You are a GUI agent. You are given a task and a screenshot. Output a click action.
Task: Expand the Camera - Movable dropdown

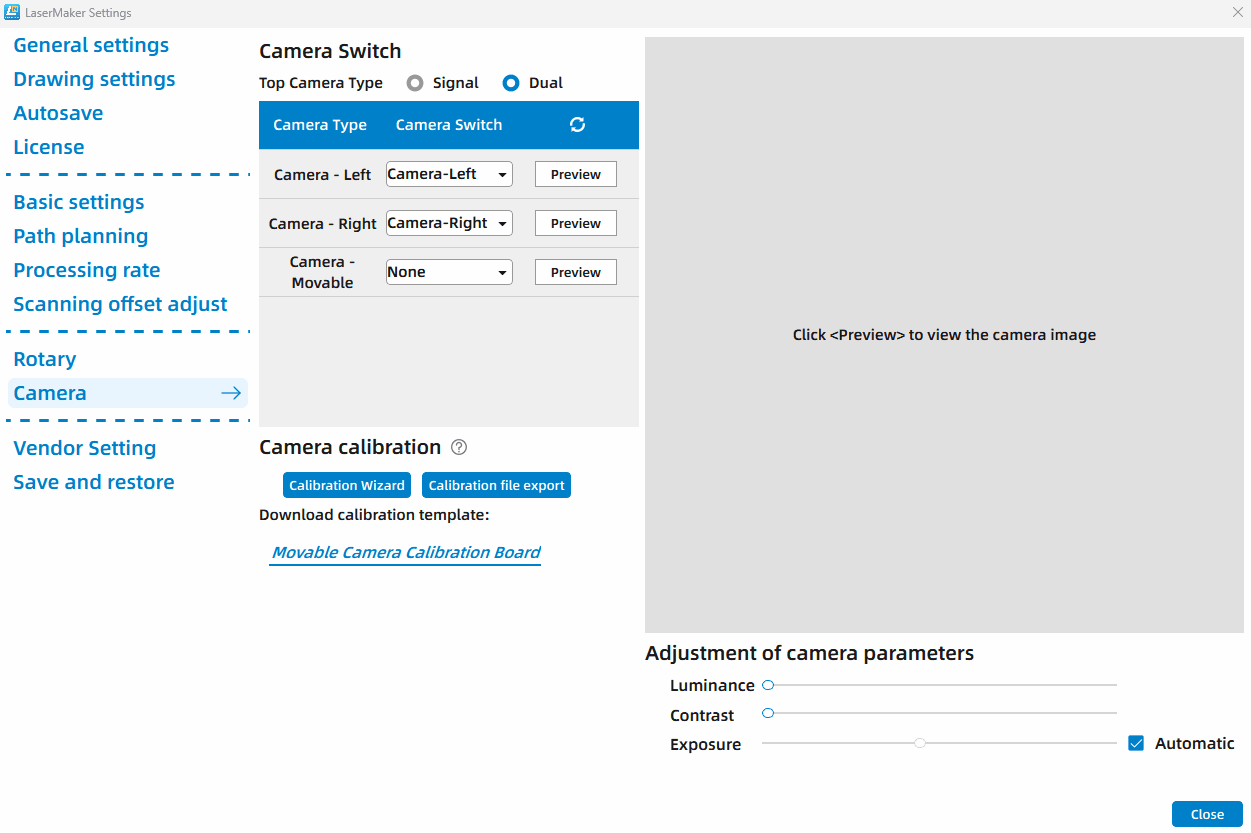449,272
